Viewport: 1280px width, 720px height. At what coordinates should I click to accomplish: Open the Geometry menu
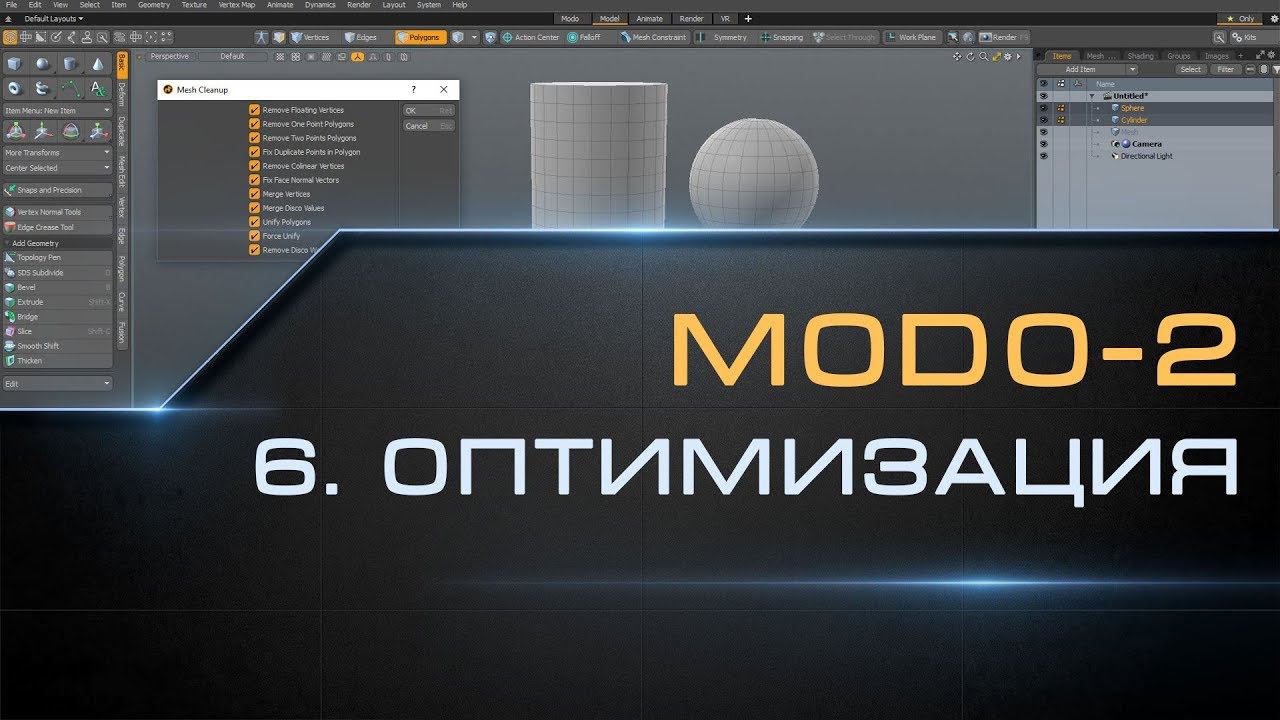tap(154, 5)
